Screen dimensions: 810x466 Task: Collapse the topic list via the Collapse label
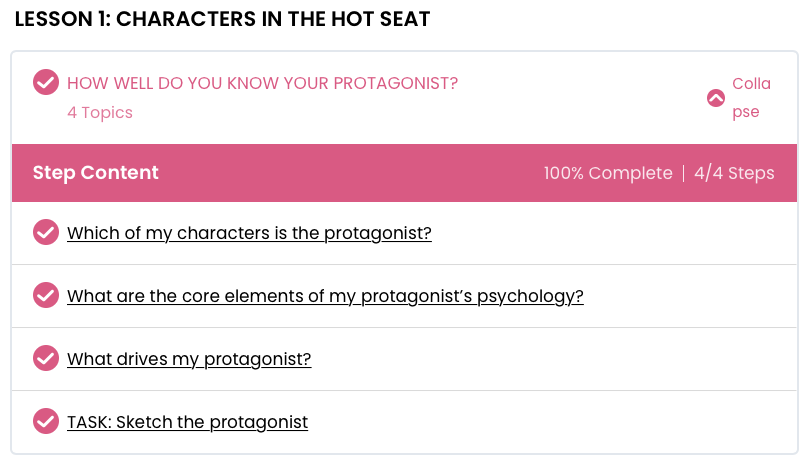(x=751, y=97)
